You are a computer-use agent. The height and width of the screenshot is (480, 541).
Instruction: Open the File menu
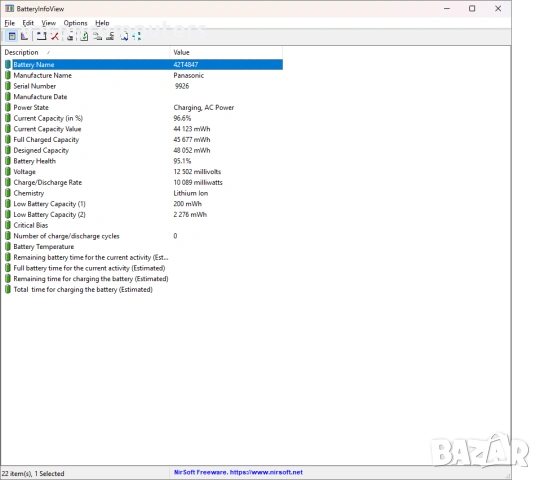[x=9, y=23]
